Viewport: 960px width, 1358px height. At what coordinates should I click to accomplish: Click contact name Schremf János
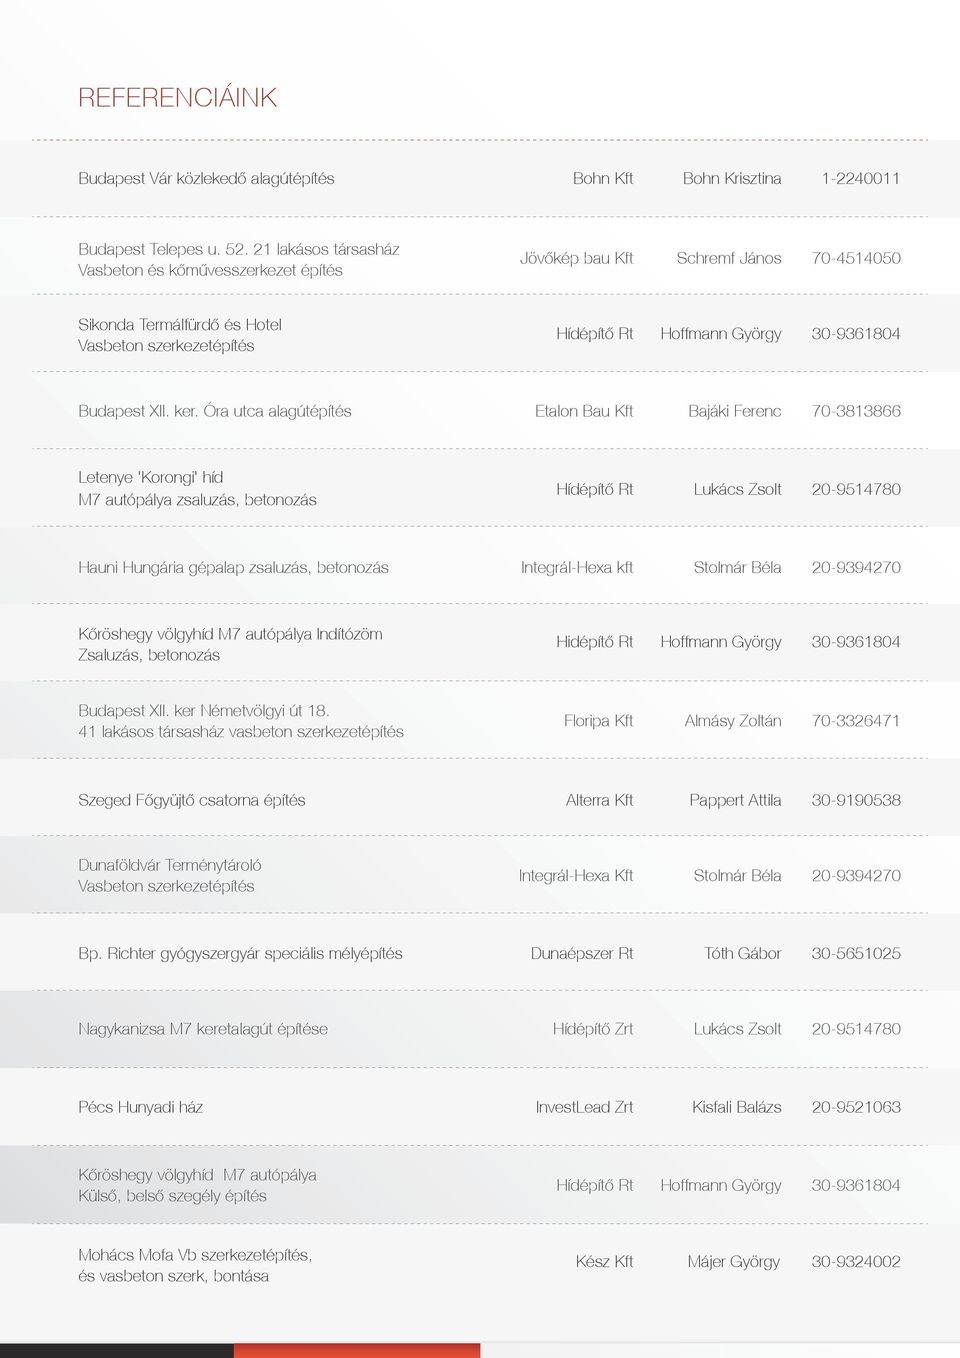coord(729,258)
